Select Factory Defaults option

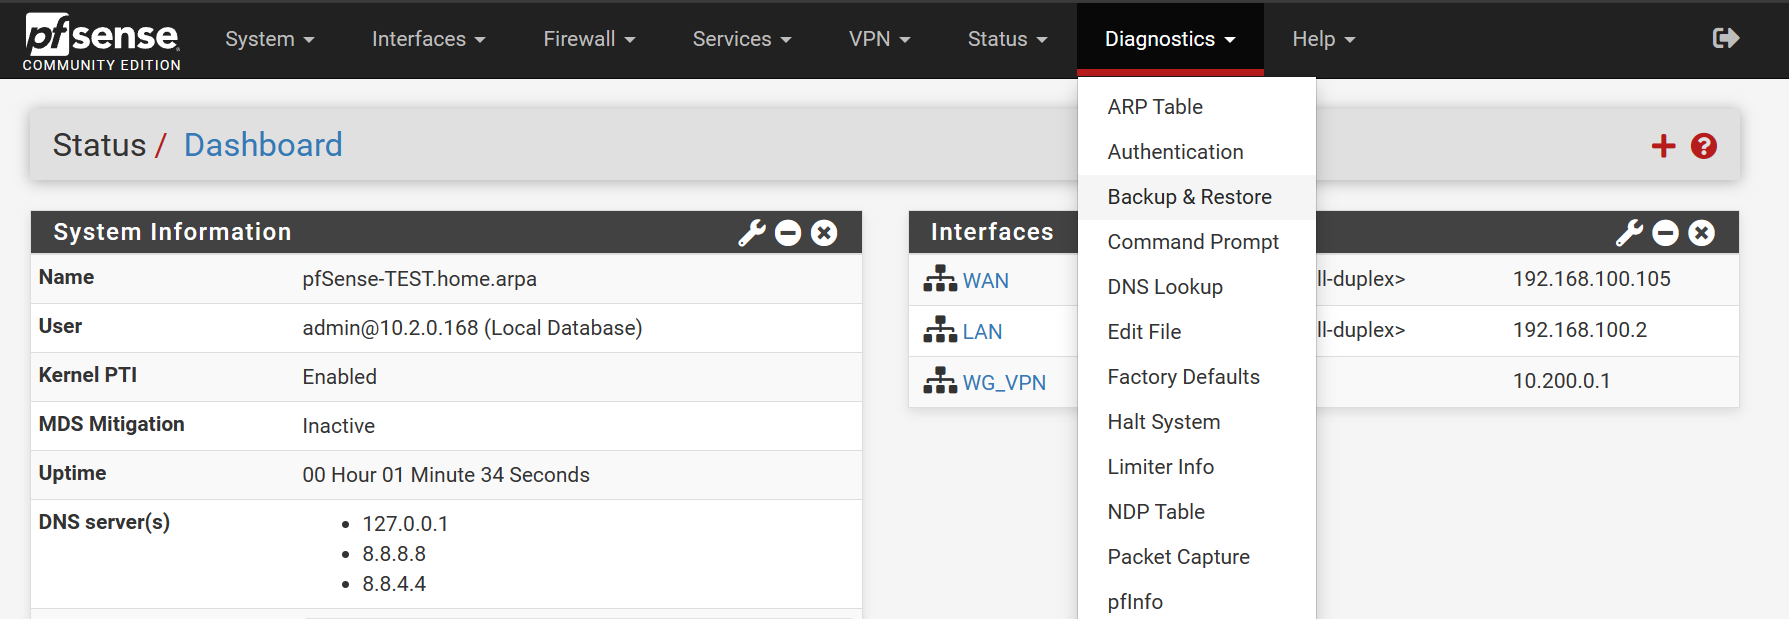click(1197, 377)
